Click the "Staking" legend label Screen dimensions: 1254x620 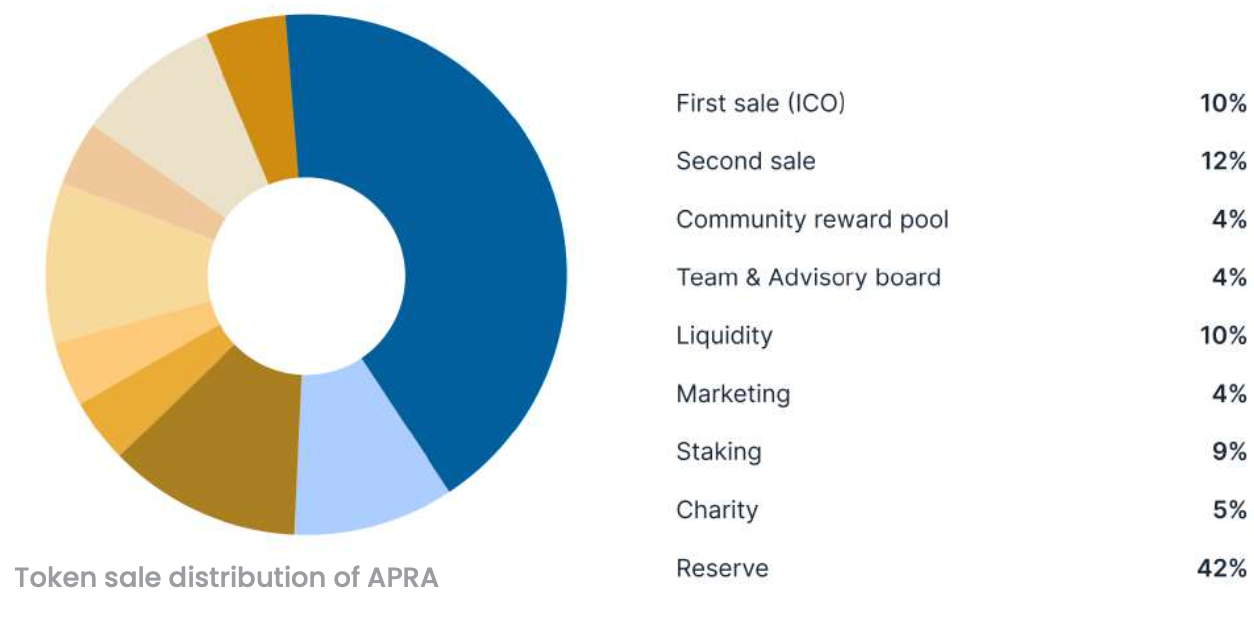pos(718,452)
